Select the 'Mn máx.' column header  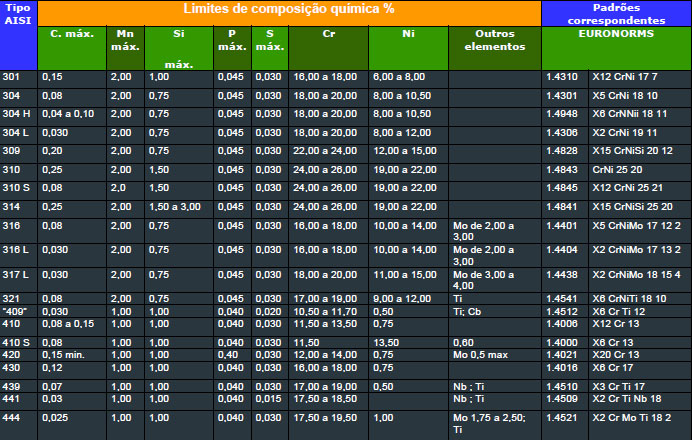point(124,40)
